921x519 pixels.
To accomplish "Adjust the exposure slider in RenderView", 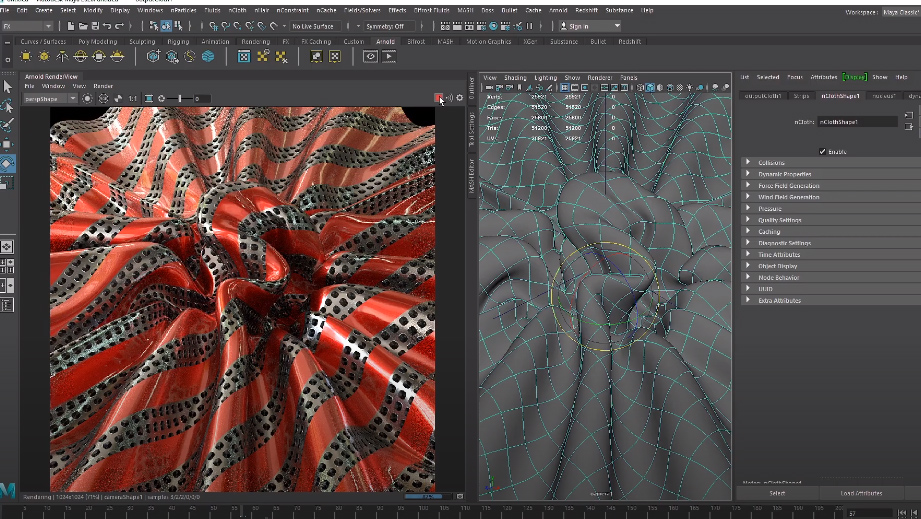I will (180, 98).
